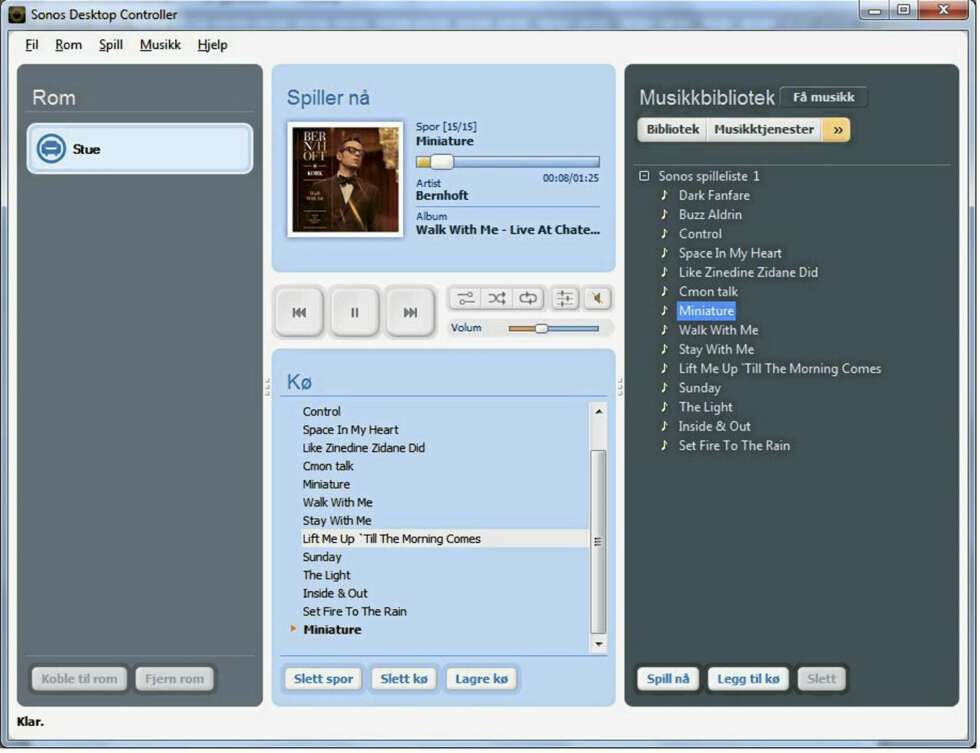Select Inside & Out in music library
Viewport: 980px width, 753px height.
(714, 426)
